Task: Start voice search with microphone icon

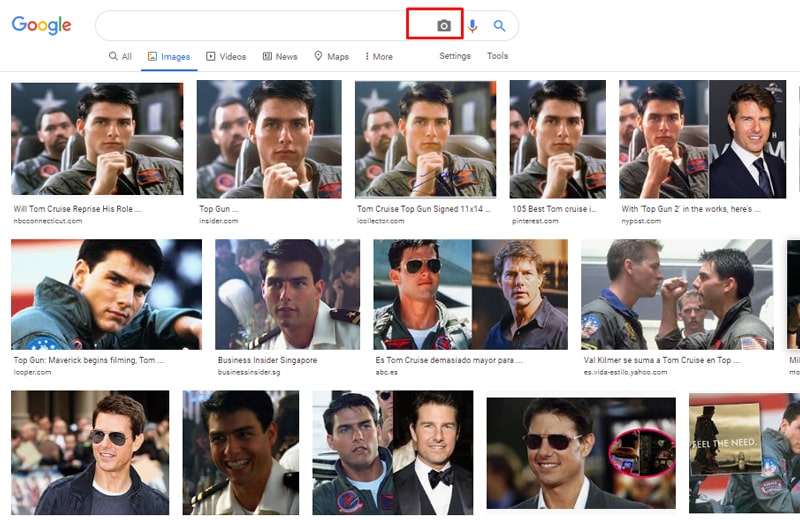Action: click(x=472, y=26)
